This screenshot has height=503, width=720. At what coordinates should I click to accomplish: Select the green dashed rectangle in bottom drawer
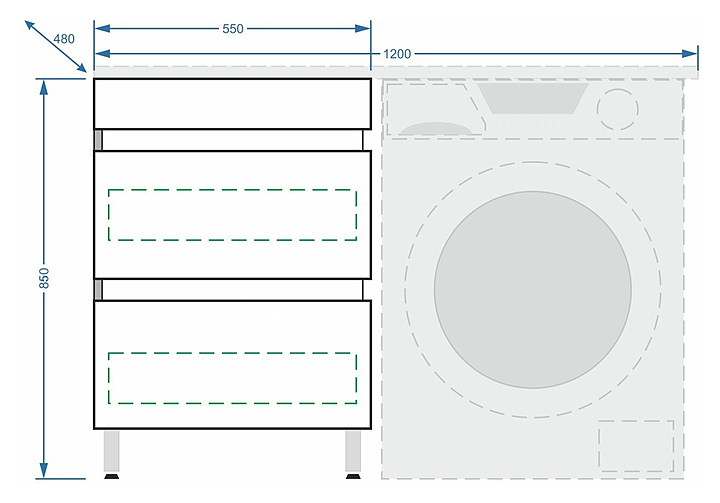[x=232, y=378]
